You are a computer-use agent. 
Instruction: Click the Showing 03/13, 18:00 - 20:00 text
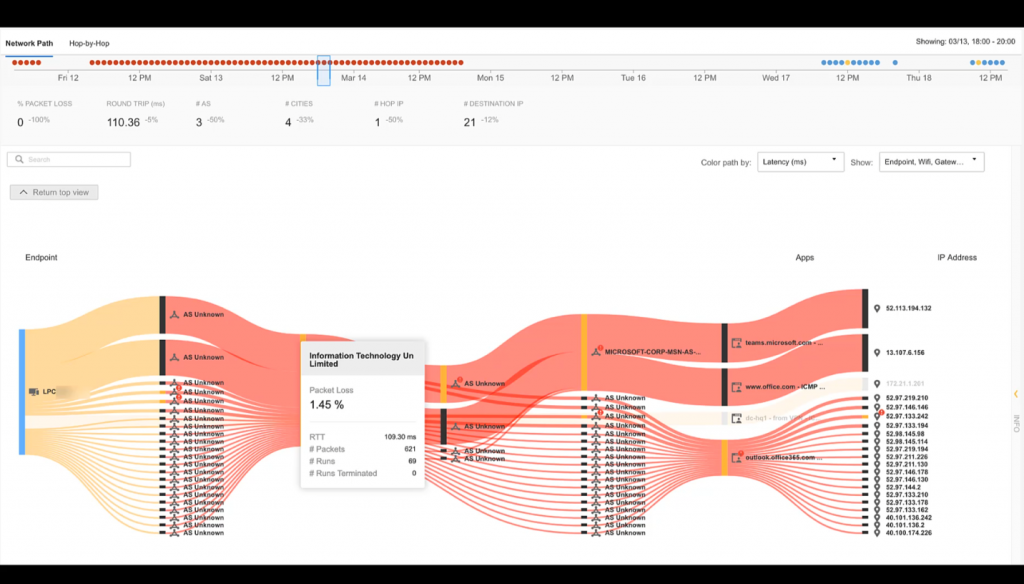click(x=965, y=41)
